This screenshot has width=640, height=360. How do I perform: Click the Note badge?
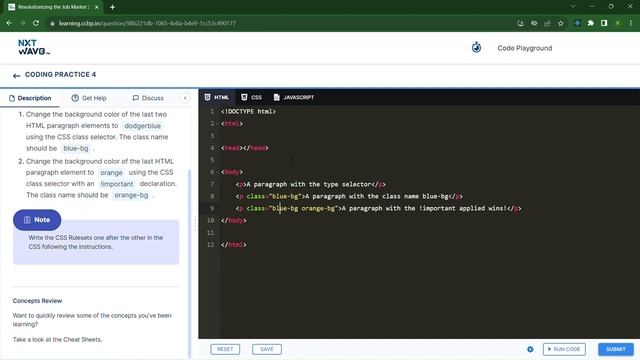point(37,220)
